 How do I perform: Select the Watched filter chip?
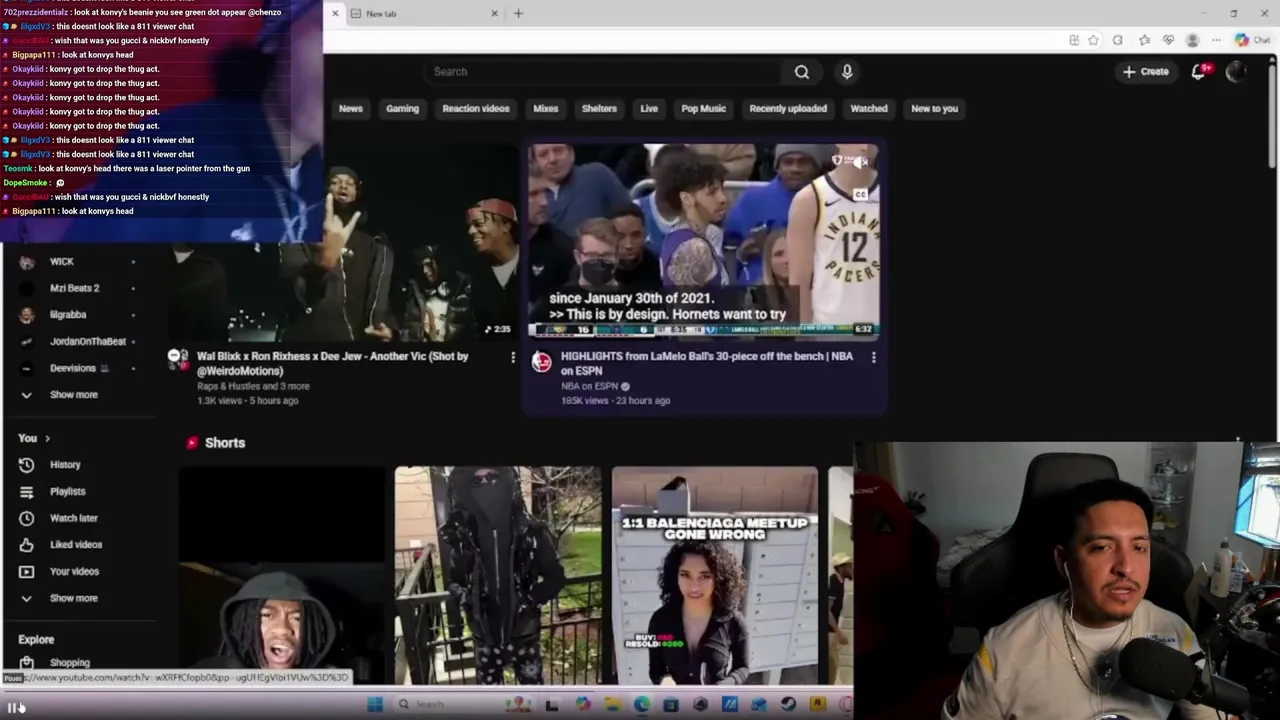(869, 109)
